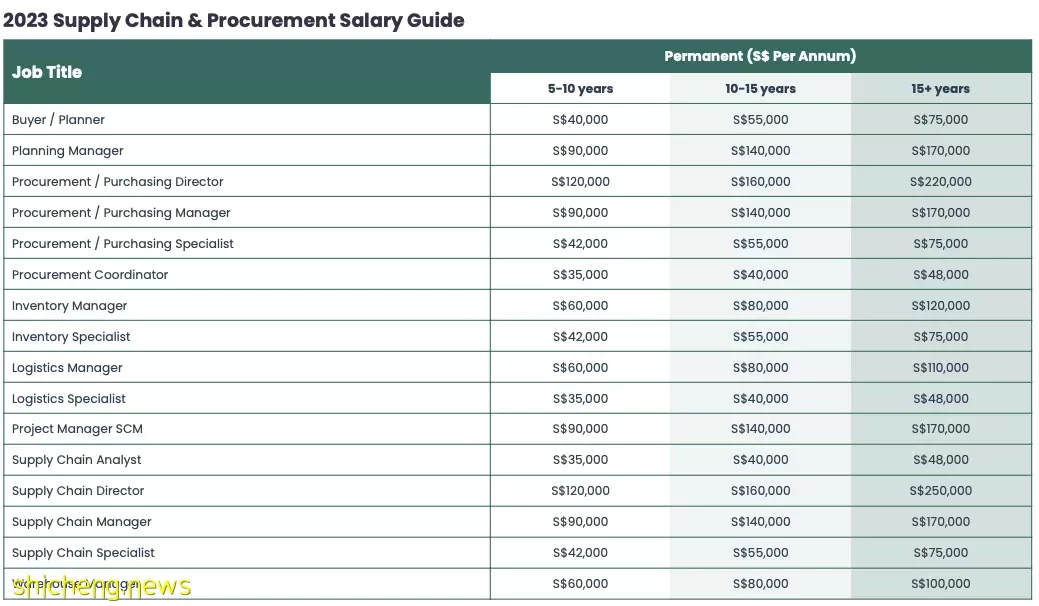The image size is (1039, 606).
Task: Click the 2023 Supply Chain Salary Guide title
Action: [233, 21]
